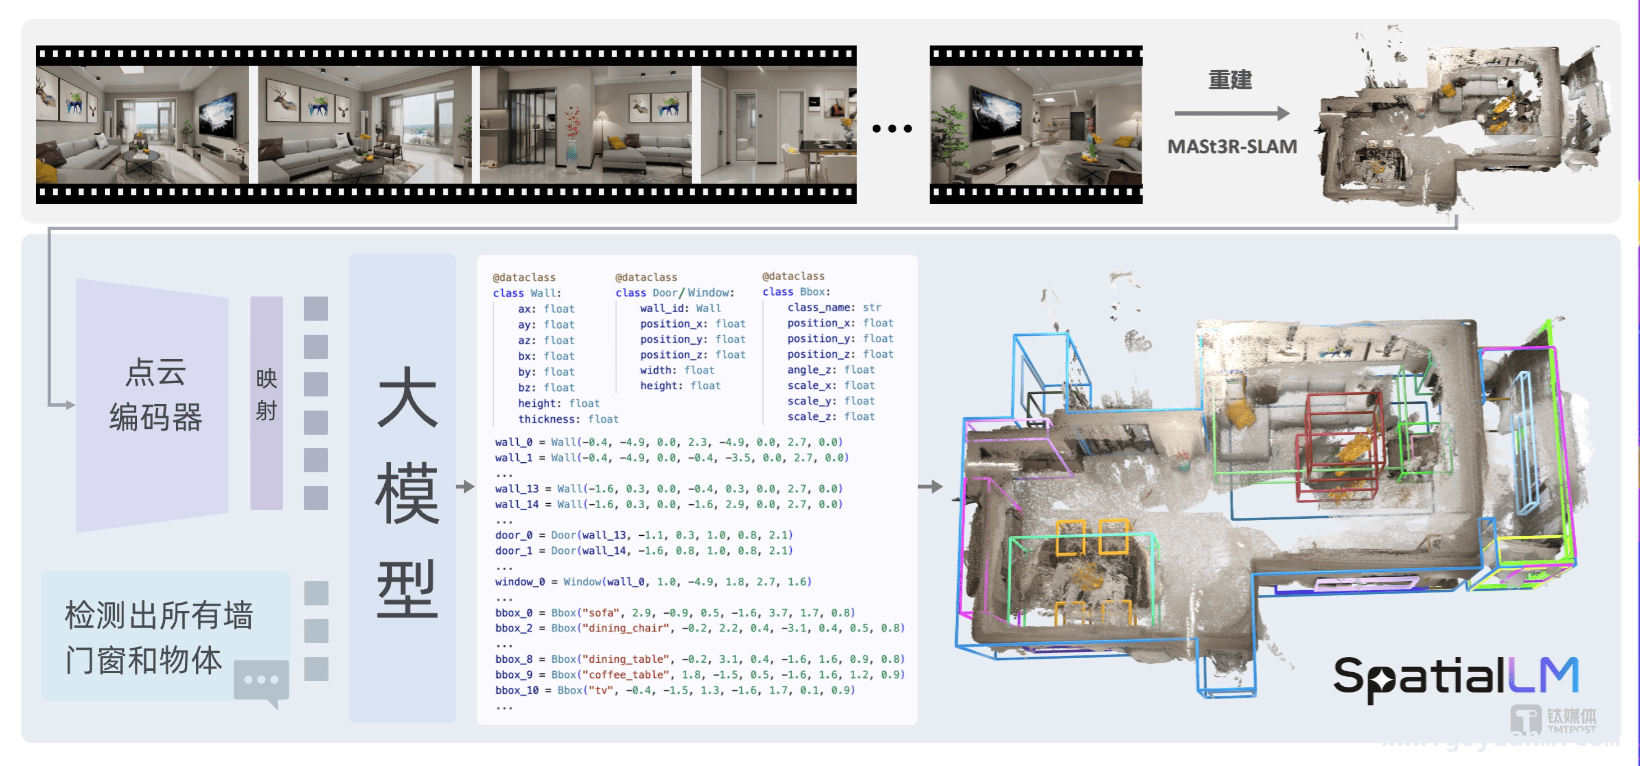Click the class Wall dataclass definition
Image resolution: width=1640 pixels, height=766 pixels.
tap(555, 348)
